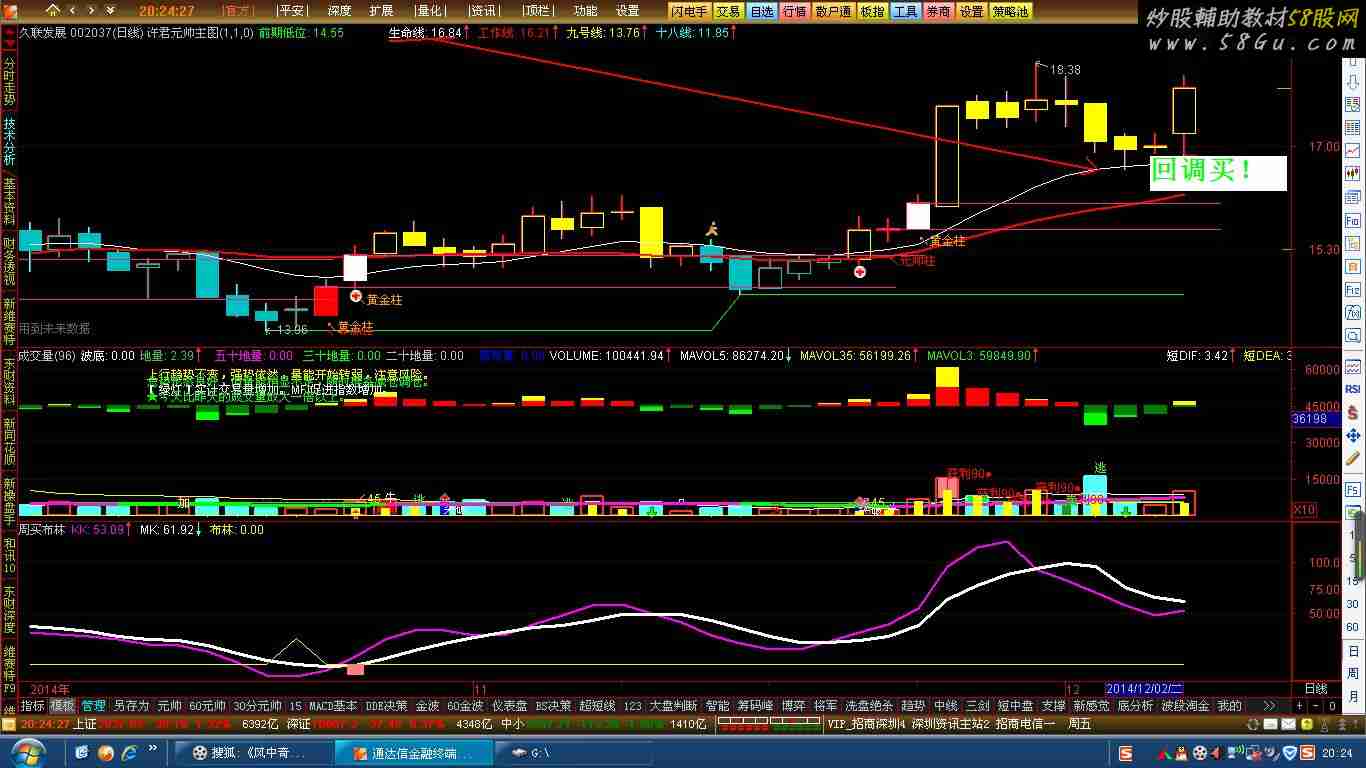Click the red dollar sign icon

click(x=1353, y=412)
